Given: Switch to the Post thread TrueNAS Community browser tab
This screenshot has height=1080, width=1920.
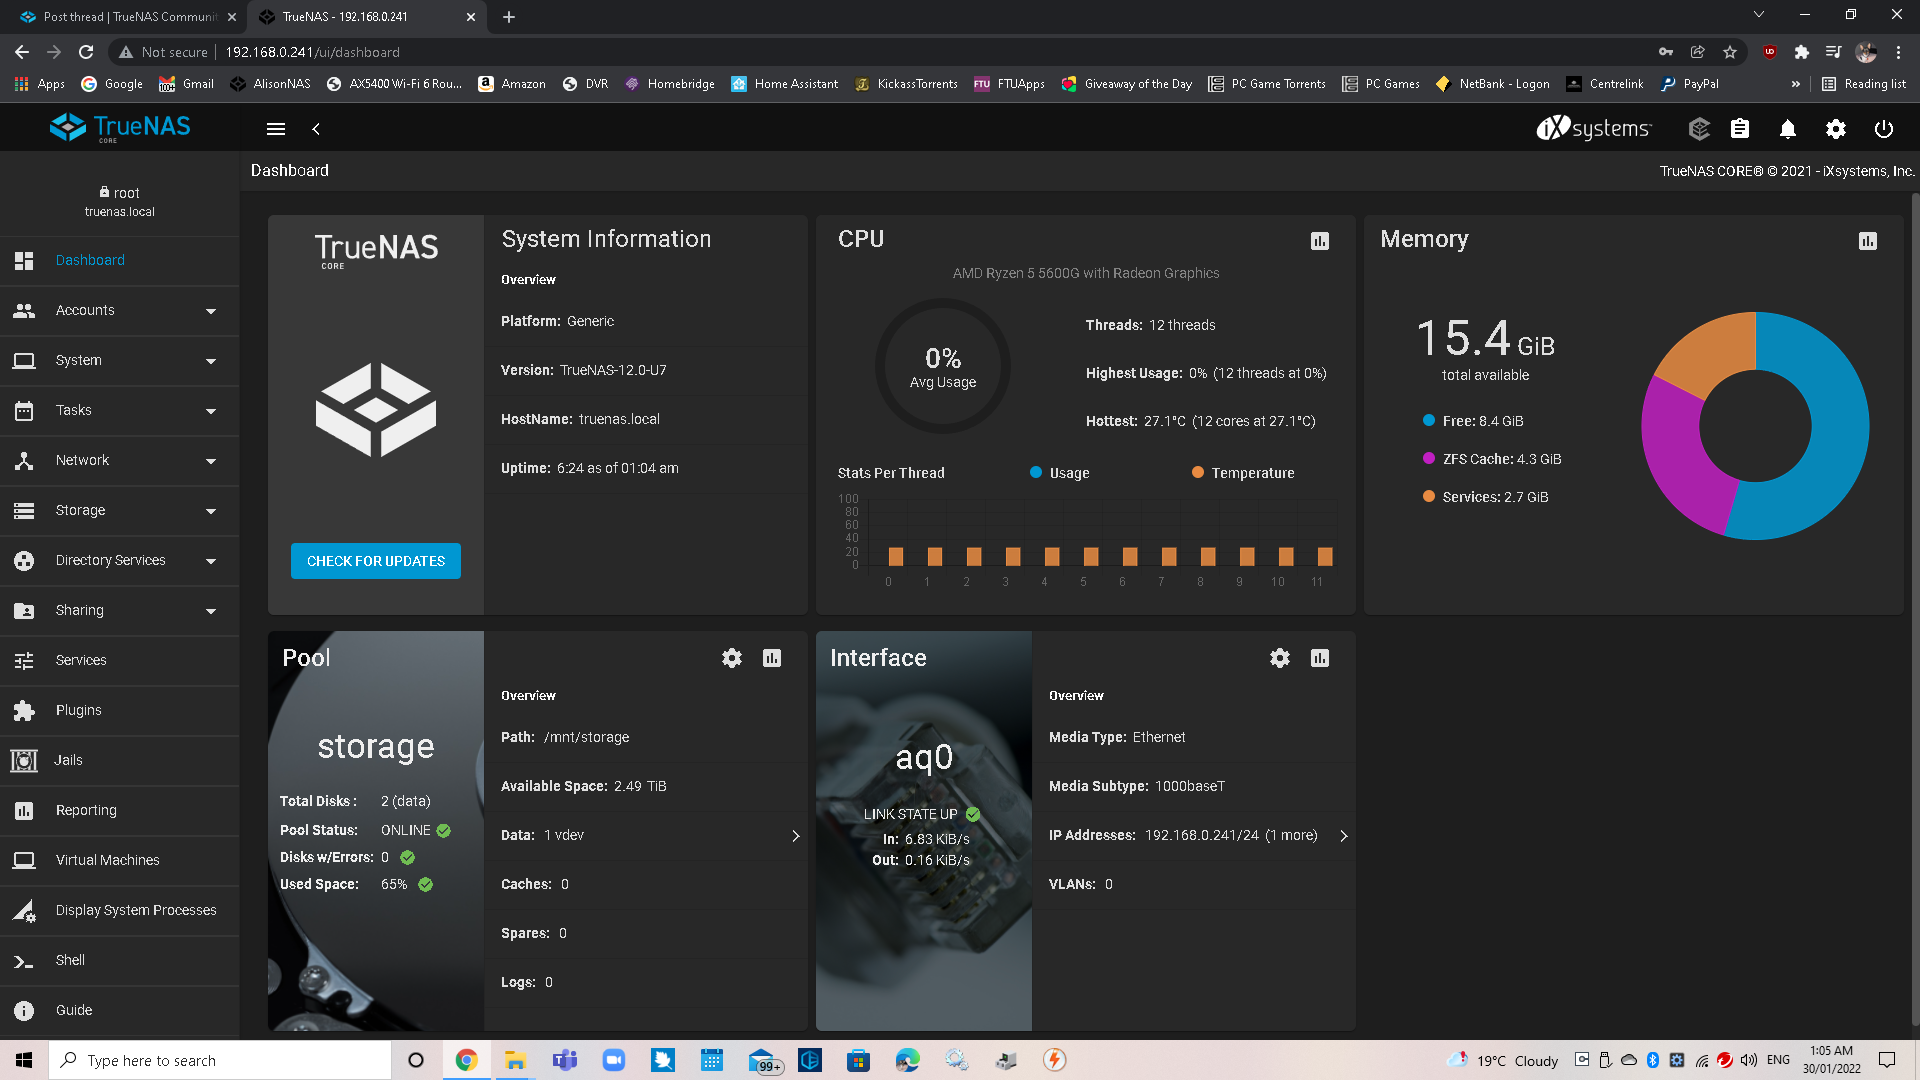Looking at the screenshot, I should [130, 17].
